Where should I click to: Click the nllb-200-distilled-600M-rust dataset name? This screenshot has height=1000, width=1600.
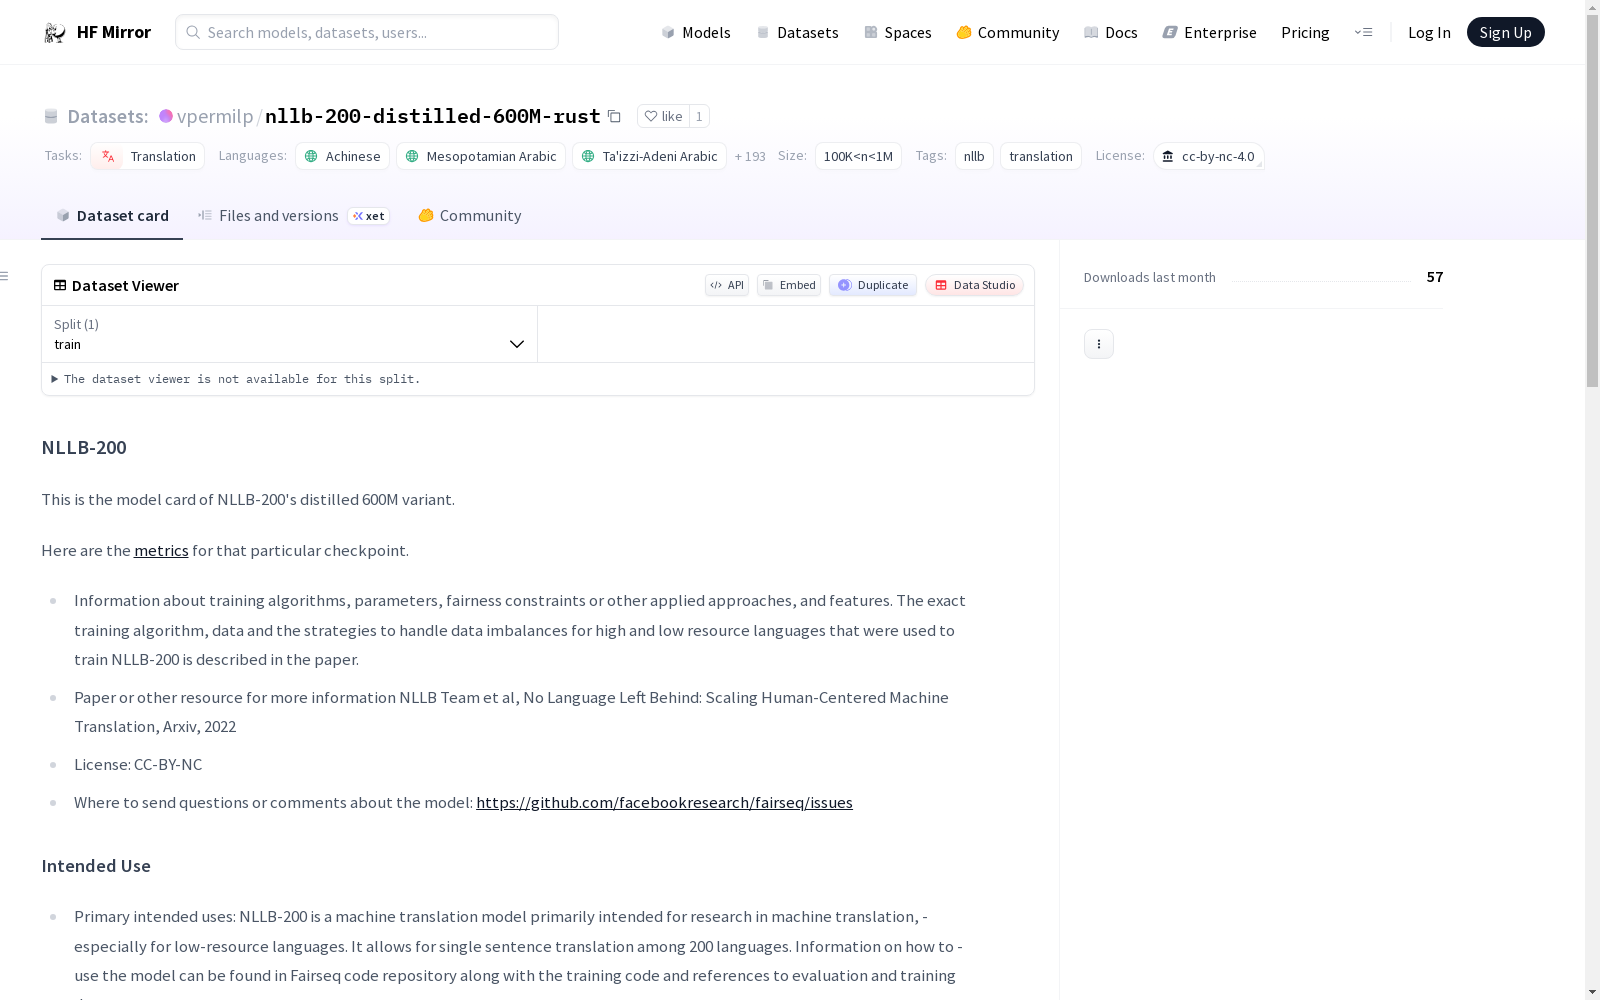433,116
